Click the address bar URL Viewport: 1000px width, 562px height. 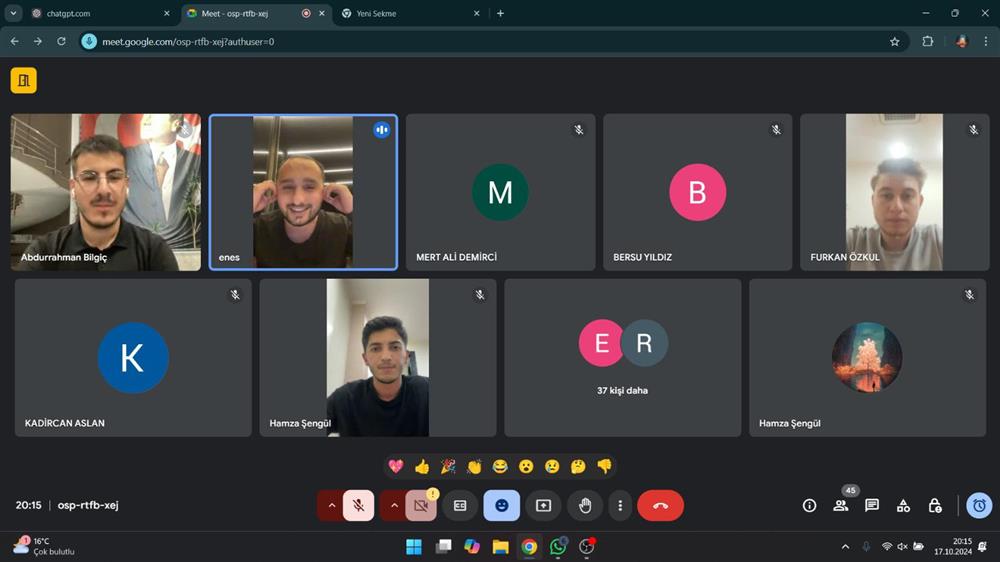click(x=188, y=41)
